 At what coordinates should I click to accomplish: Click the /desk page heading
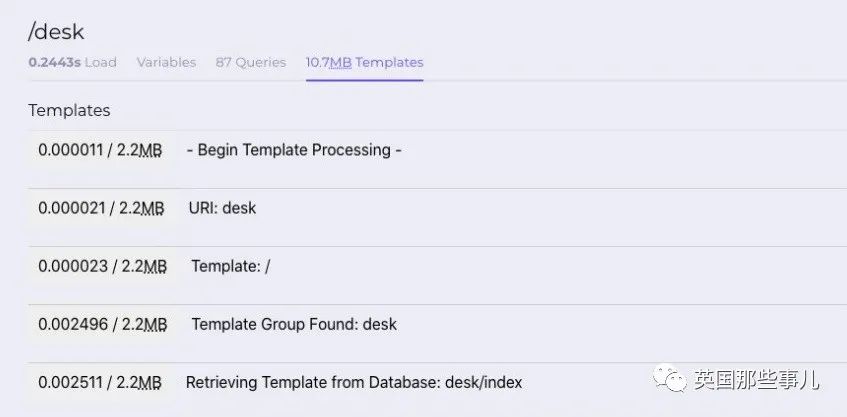[x=56, y=32]
